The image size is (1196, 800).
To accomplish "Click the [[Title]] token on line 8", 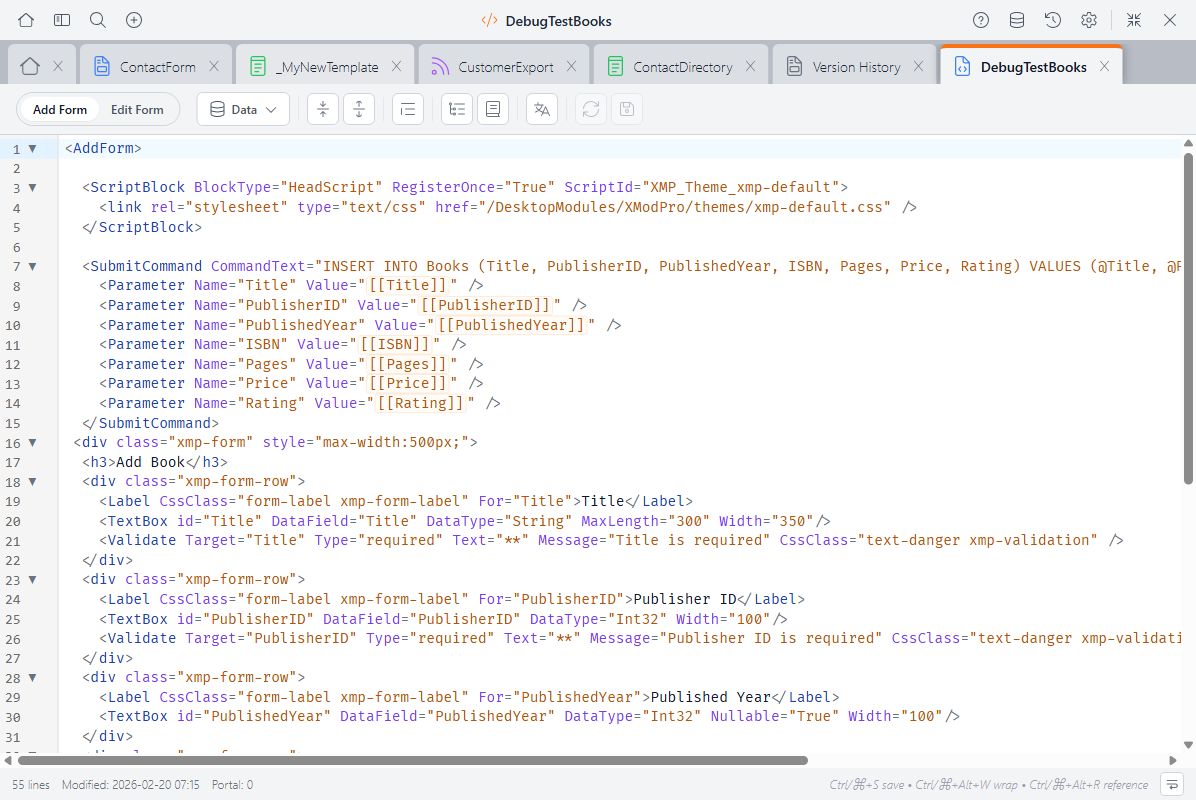I will [x=407, y=285].
